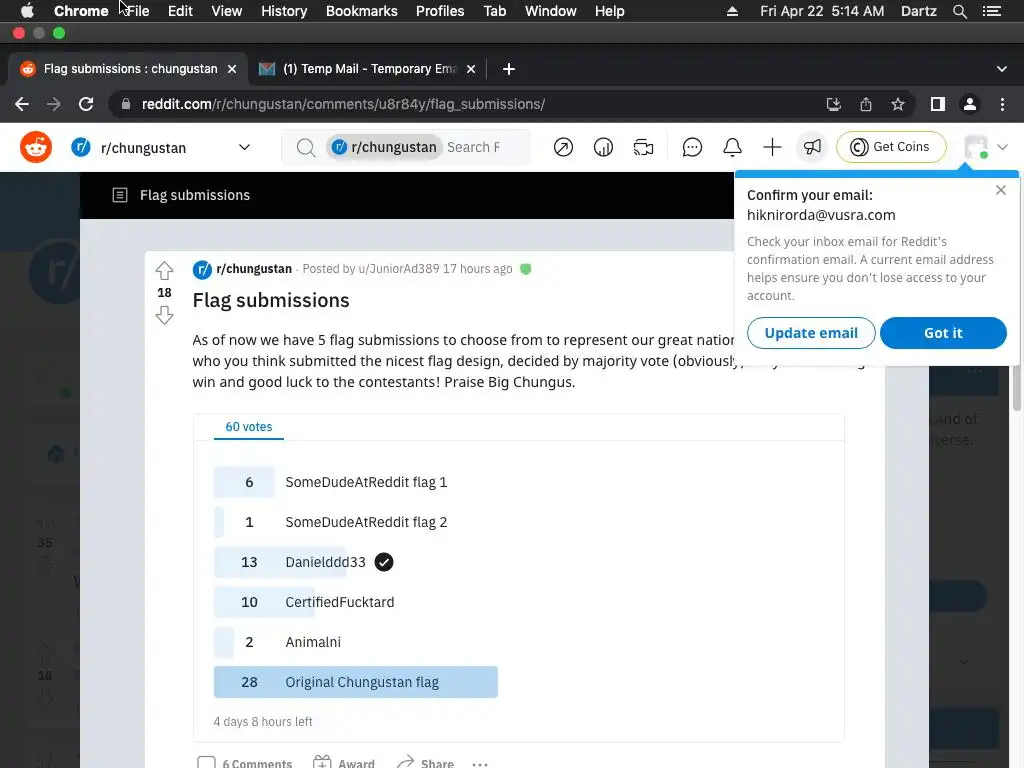Expand Chrome tab search chevron

coord(1002,69)
